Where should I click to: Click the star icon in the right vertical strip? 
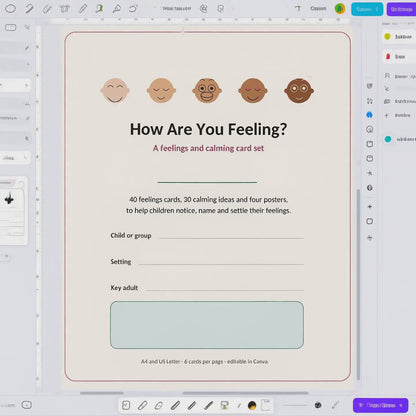click(x=370, y=173)
